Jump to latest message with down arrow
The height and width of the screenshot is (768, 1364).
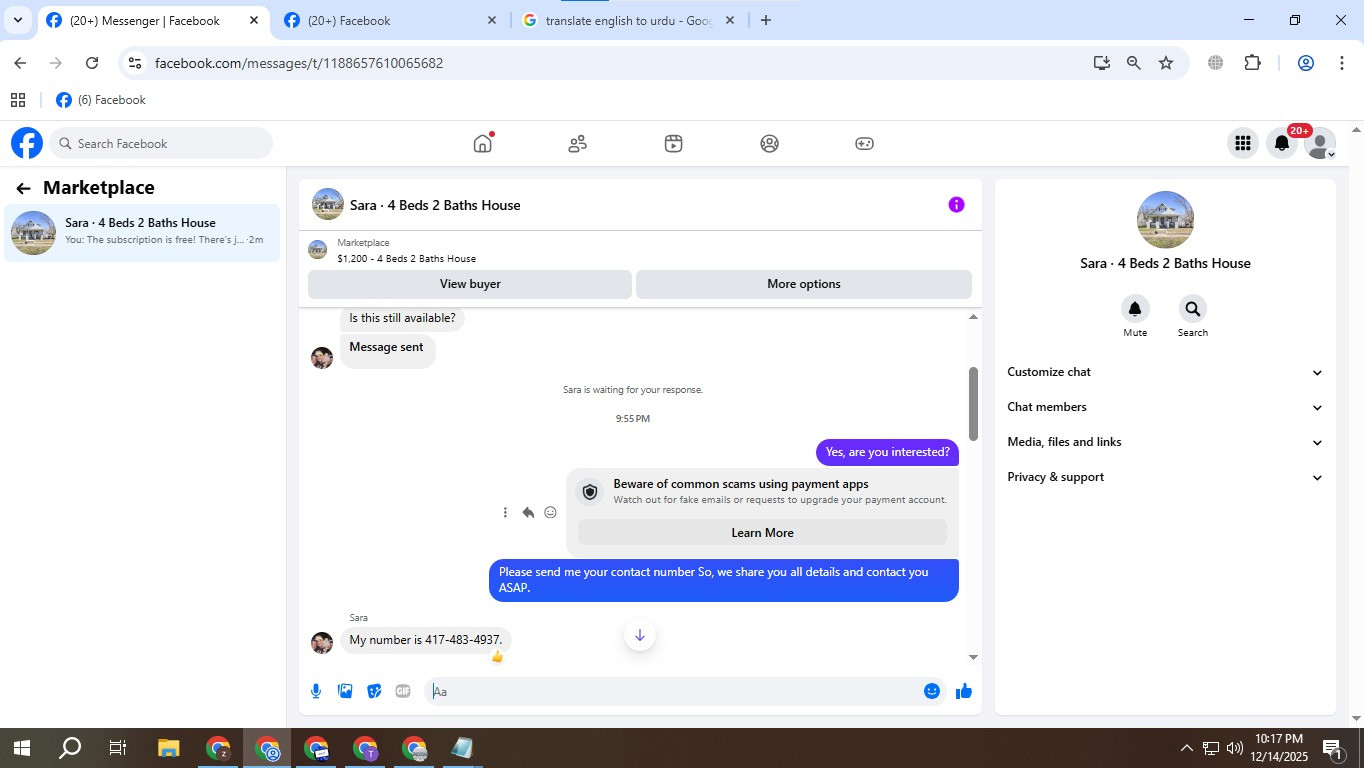point(640,635)
